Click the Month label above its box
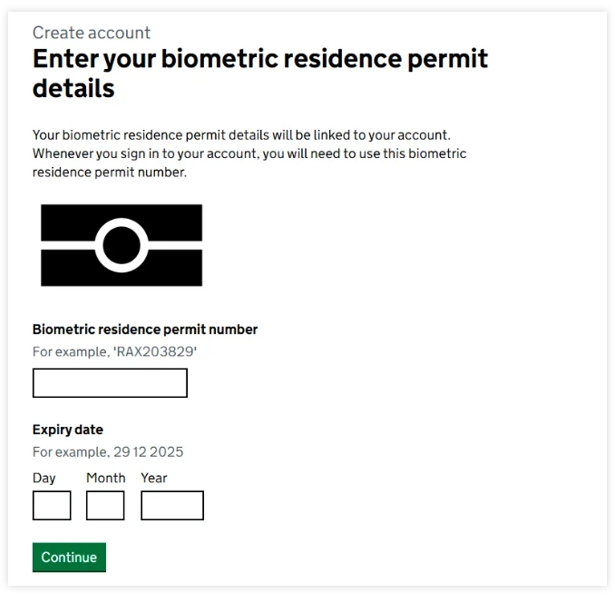The image size is (615, 596). [106, 478]
